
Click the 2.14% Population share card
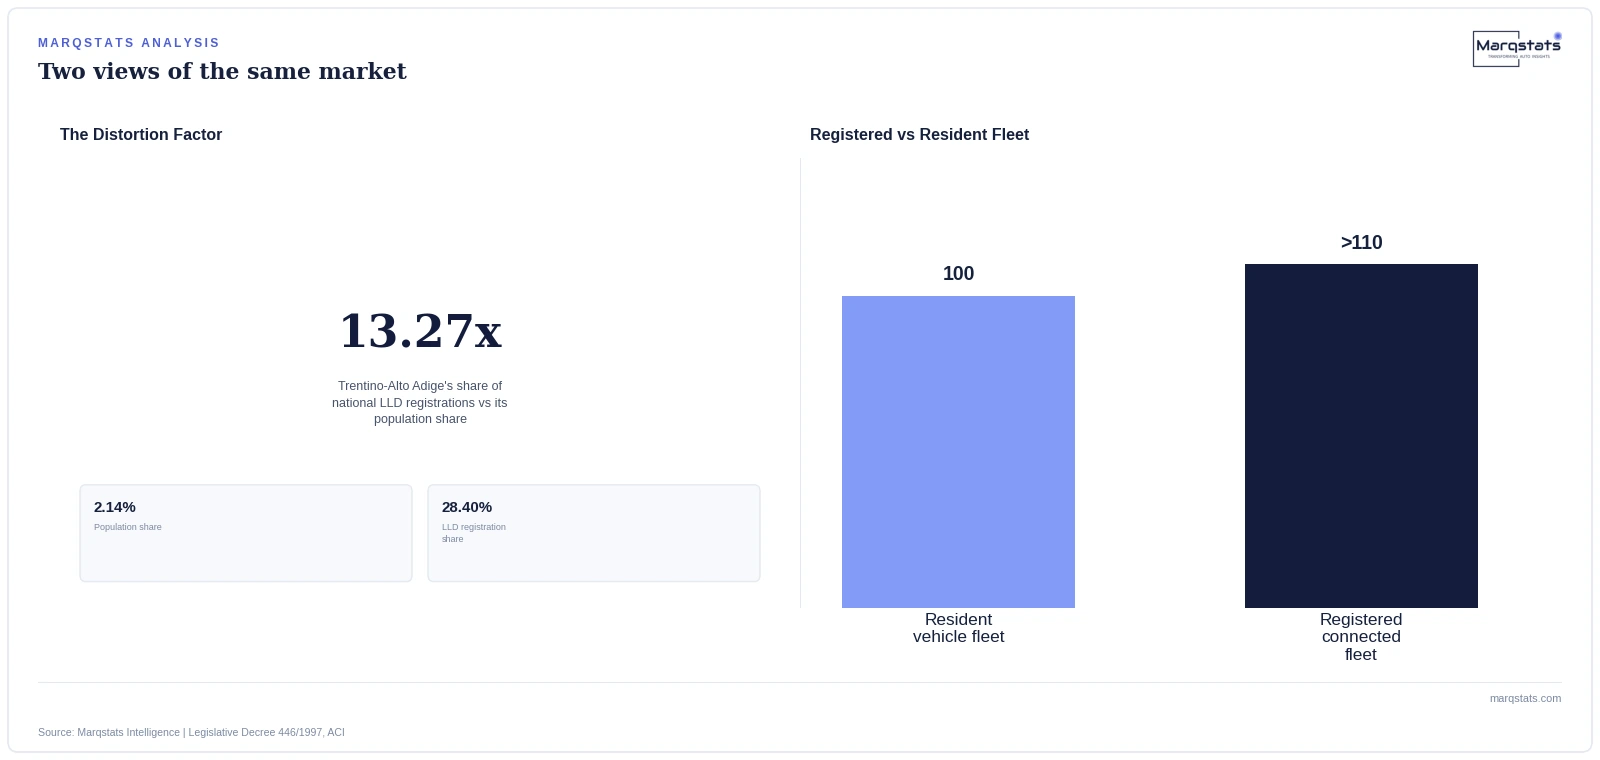(x=246, y=533)
